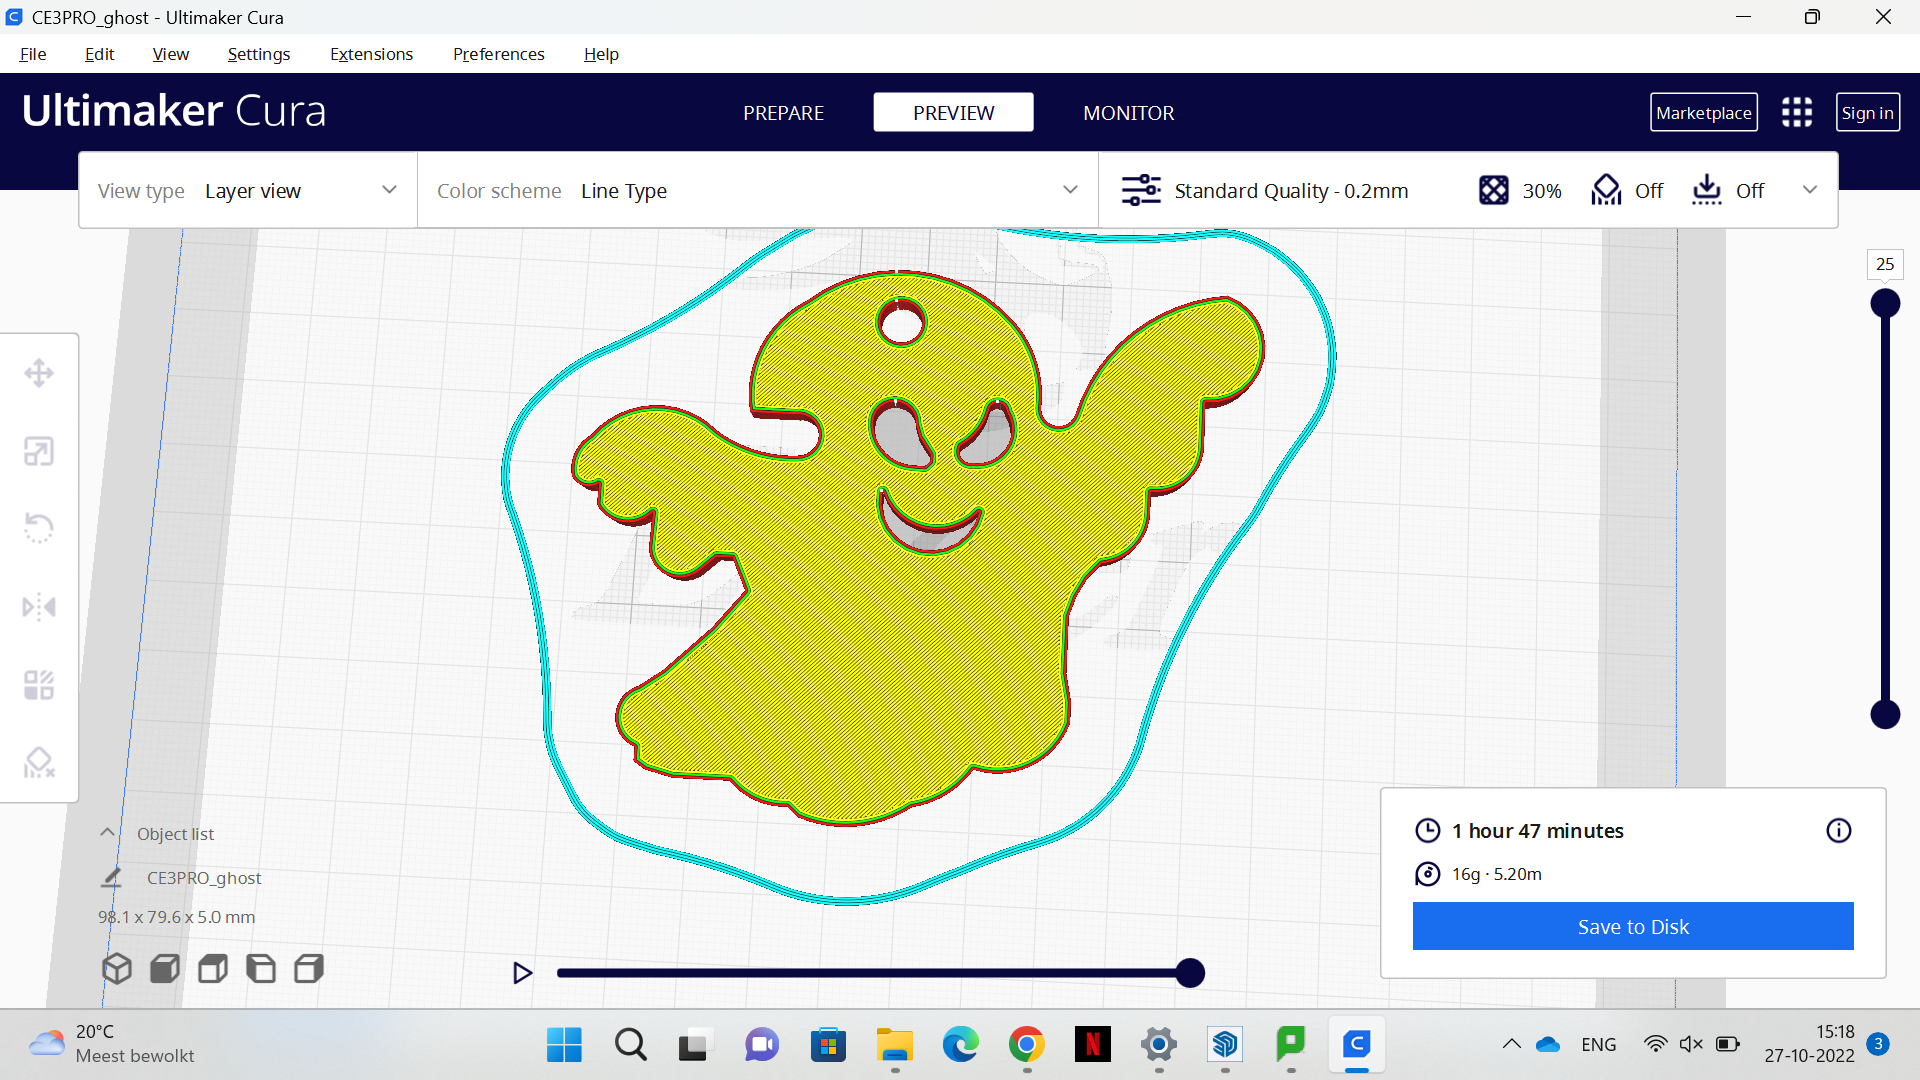Open the Extensions menu
This screenshot has height=1080, width=1920.
(371, 54)
